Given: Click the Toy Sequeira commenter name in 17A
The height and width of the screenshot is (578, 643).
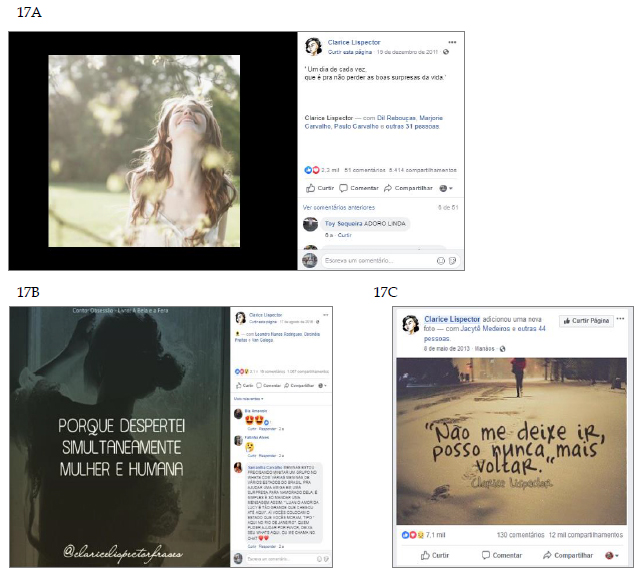Looking at the screenshot, I should pos(343,224).
